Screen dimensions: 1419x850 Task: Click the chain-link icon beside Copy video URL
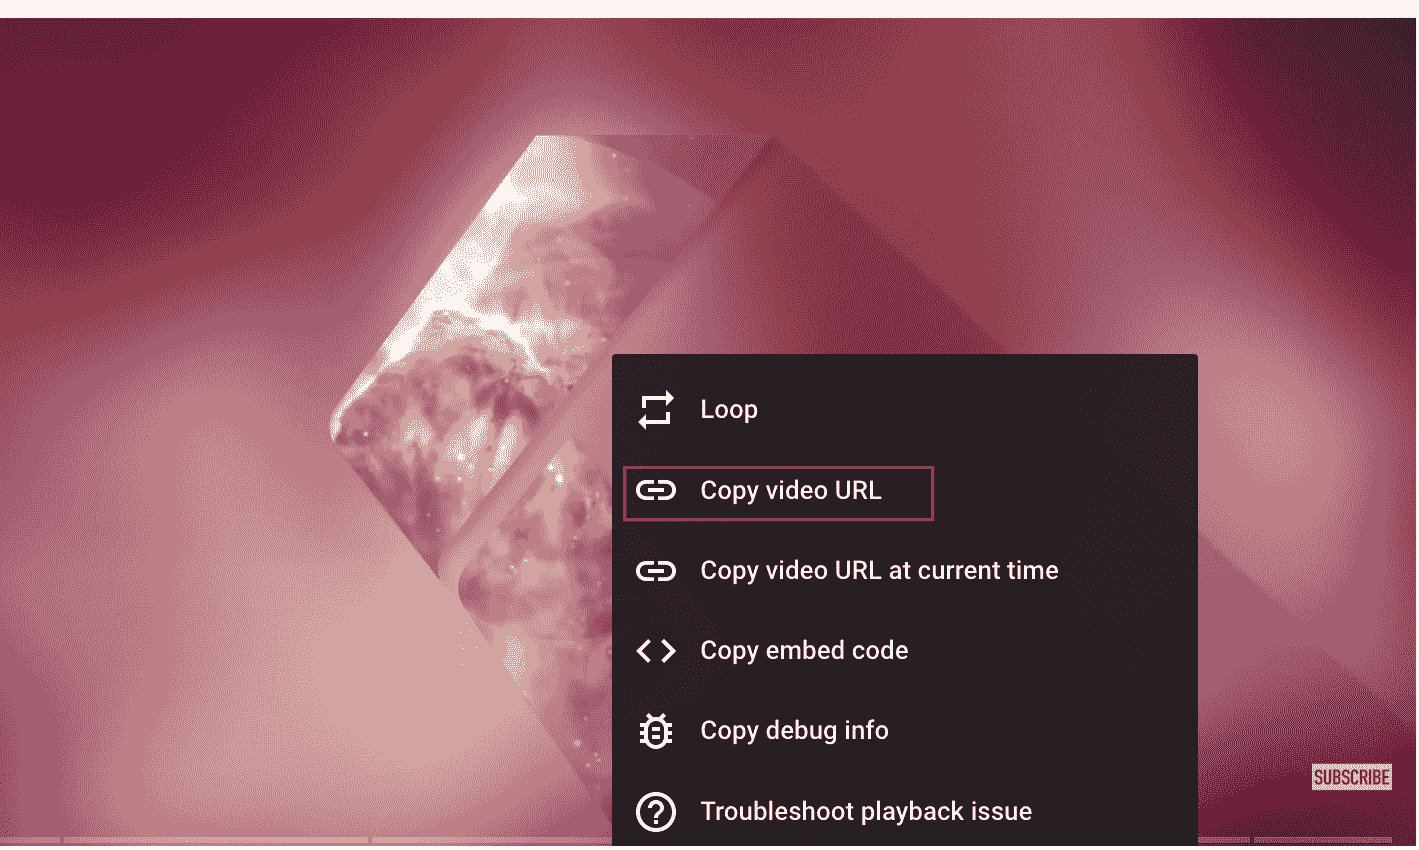pyautogui.click(x=656, y=491)
